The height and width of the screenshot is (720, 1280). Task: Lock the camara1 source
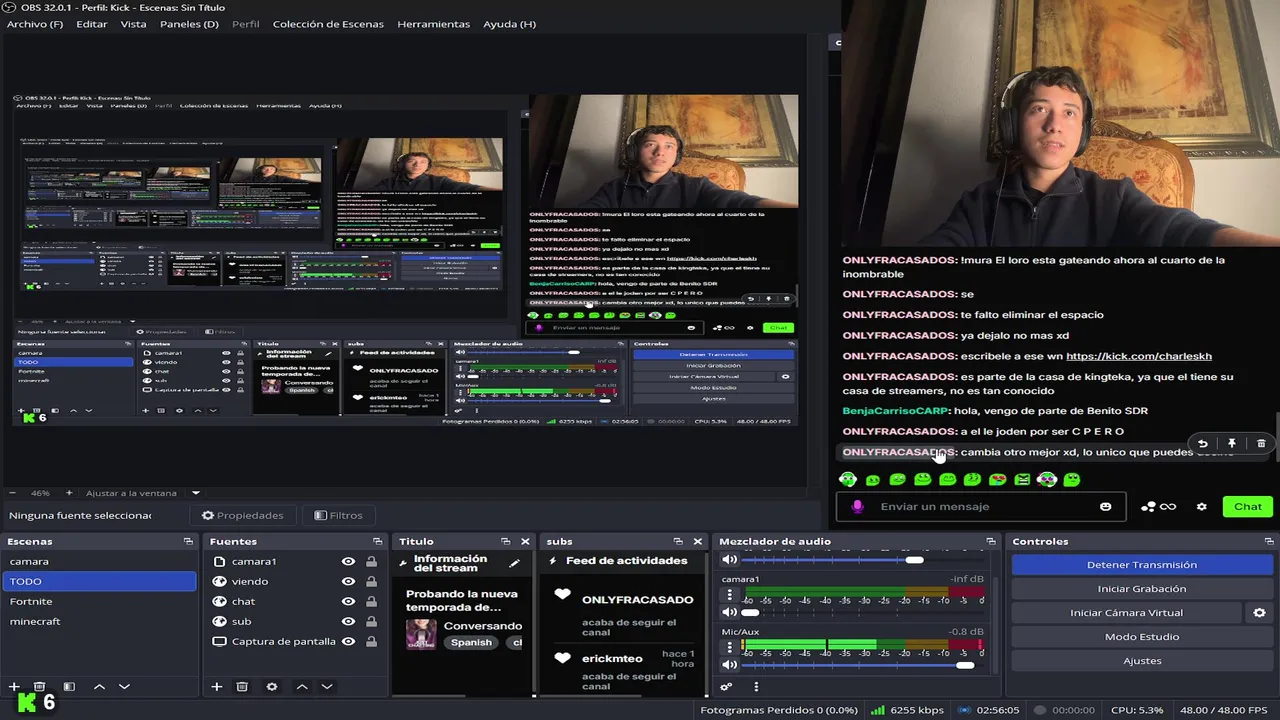371,562
